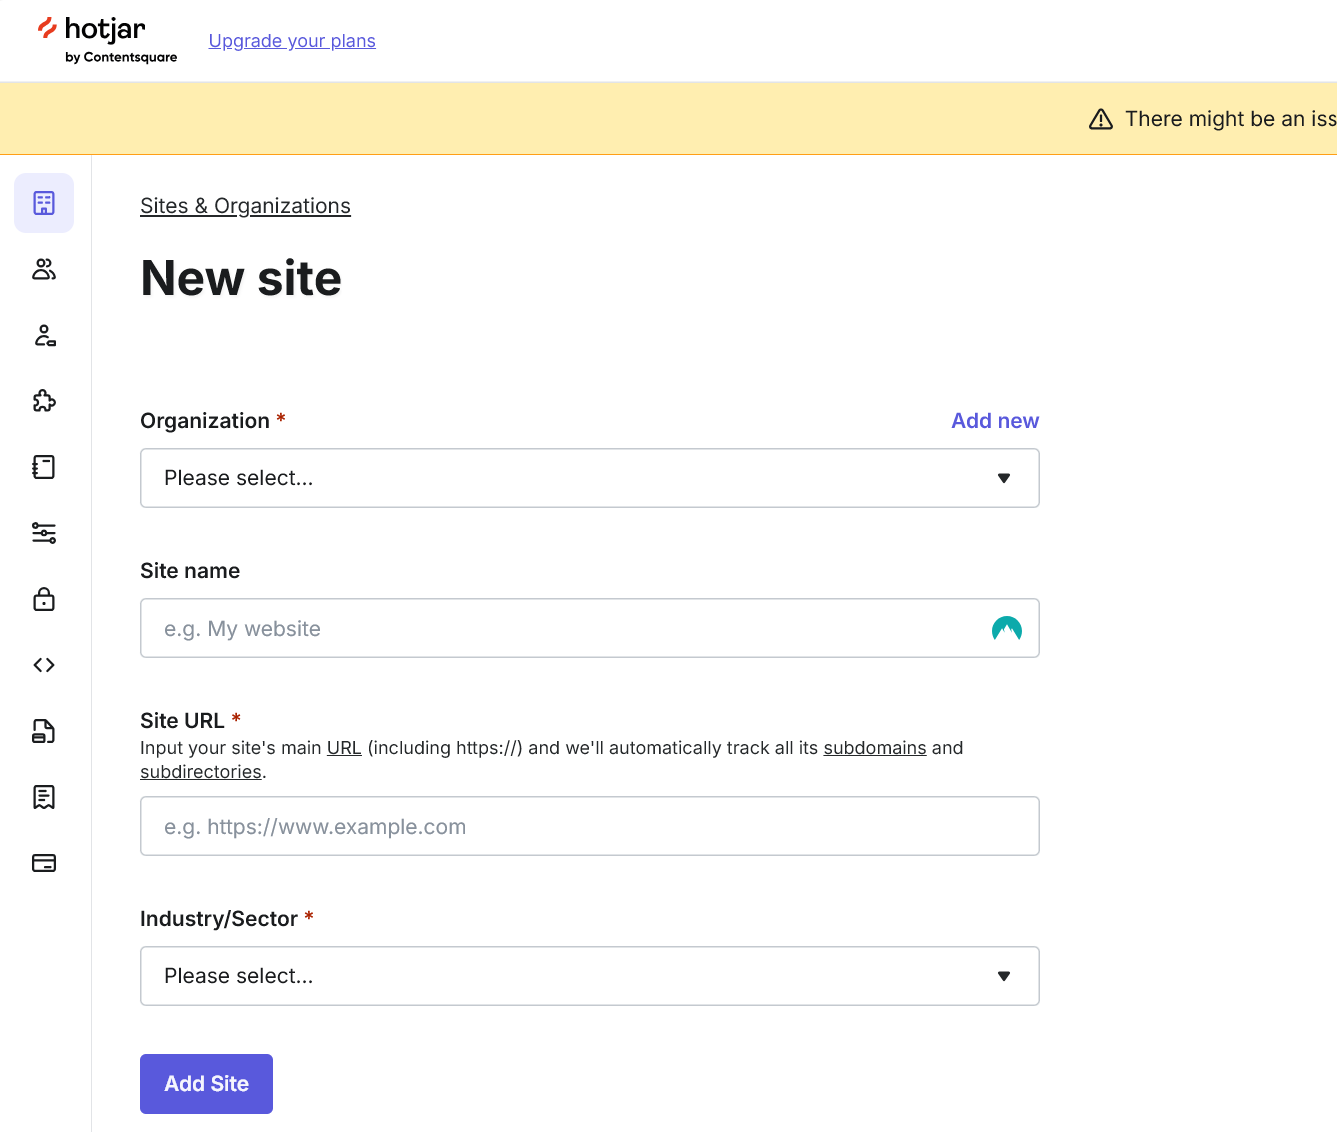Focus the Site URL input field
Image resolution: width=1337 pixels, height=1132 pixels.
tap(590, 826)
